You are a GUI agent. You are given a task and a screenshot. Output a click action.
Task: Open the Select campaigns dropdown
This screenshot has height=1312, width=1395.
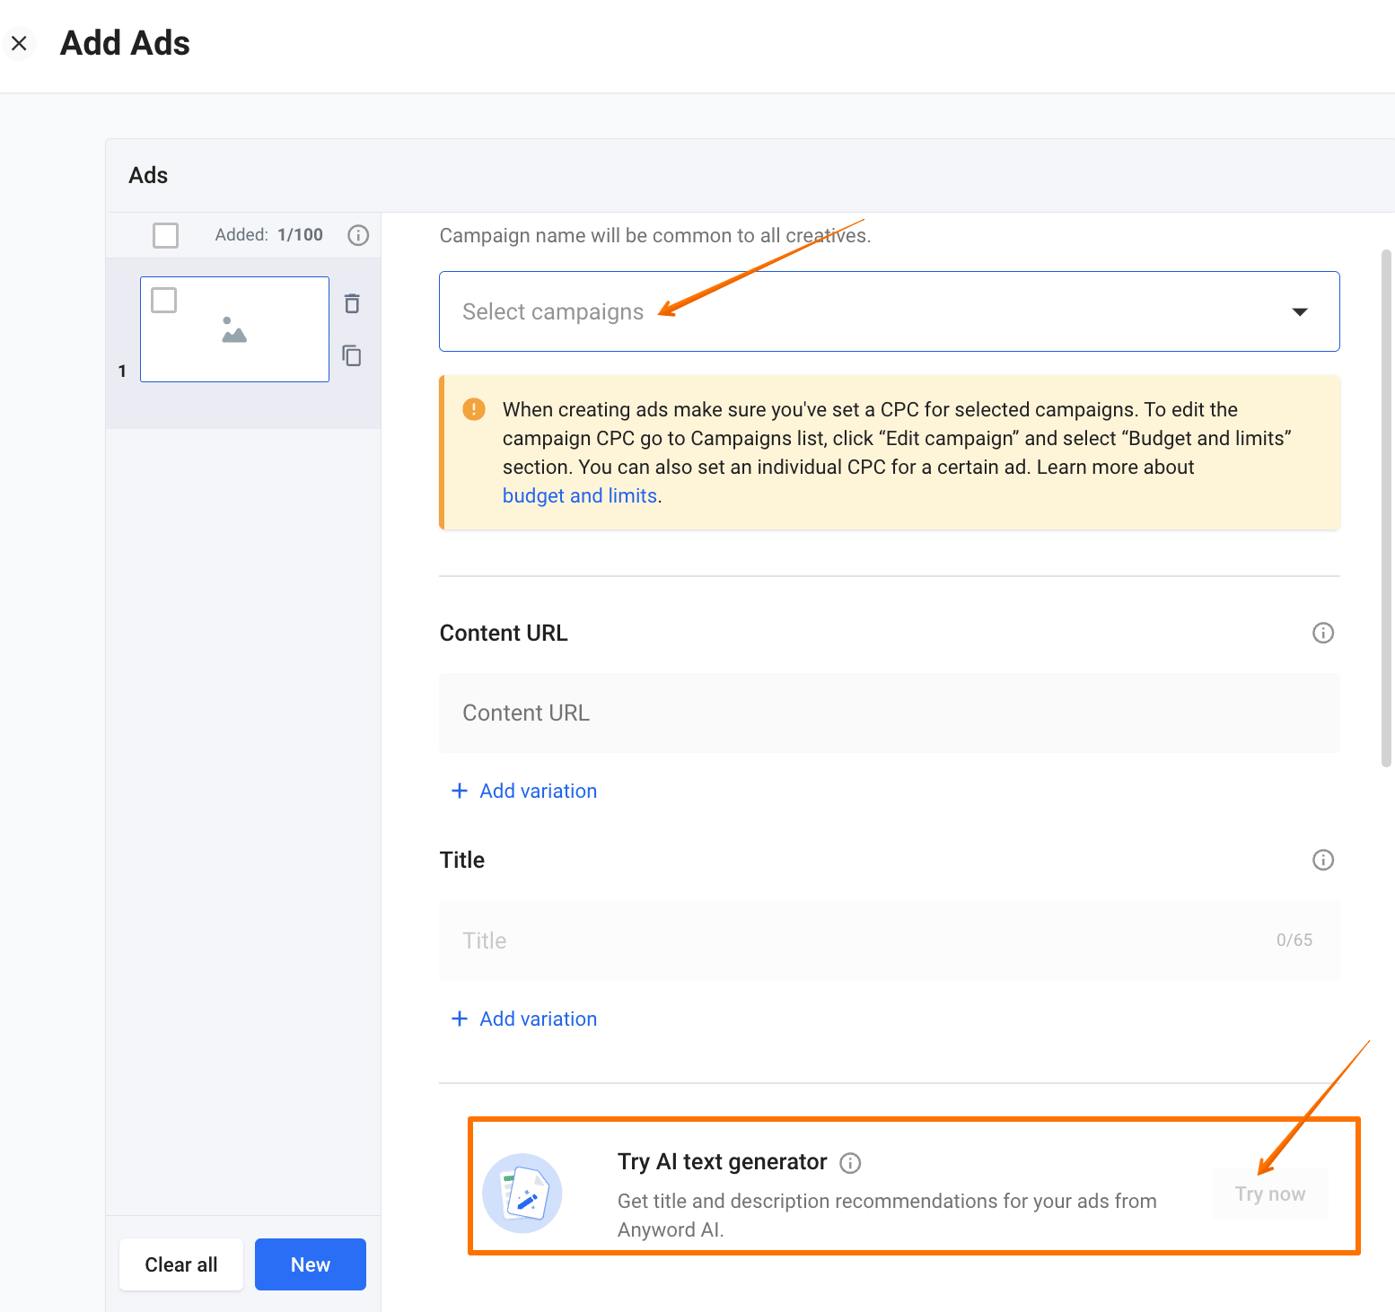coord(889,311)
